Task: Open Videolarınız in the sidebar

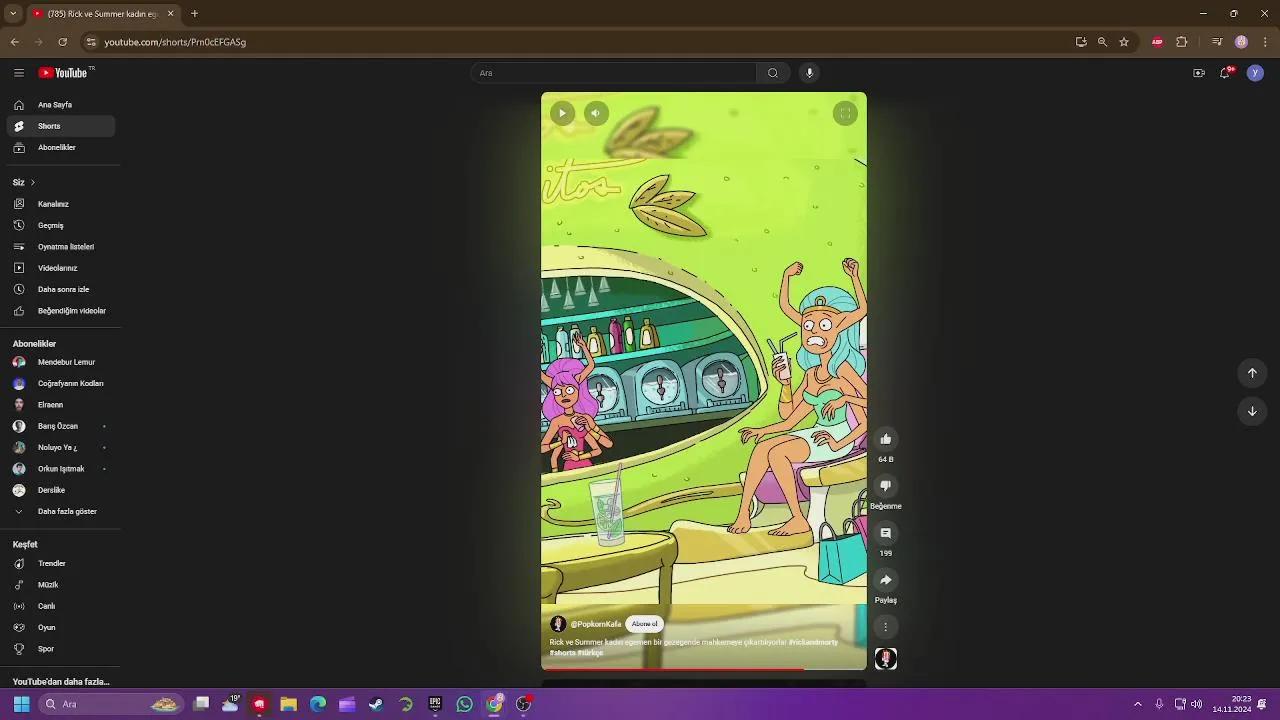Action: tap(60, 268)
